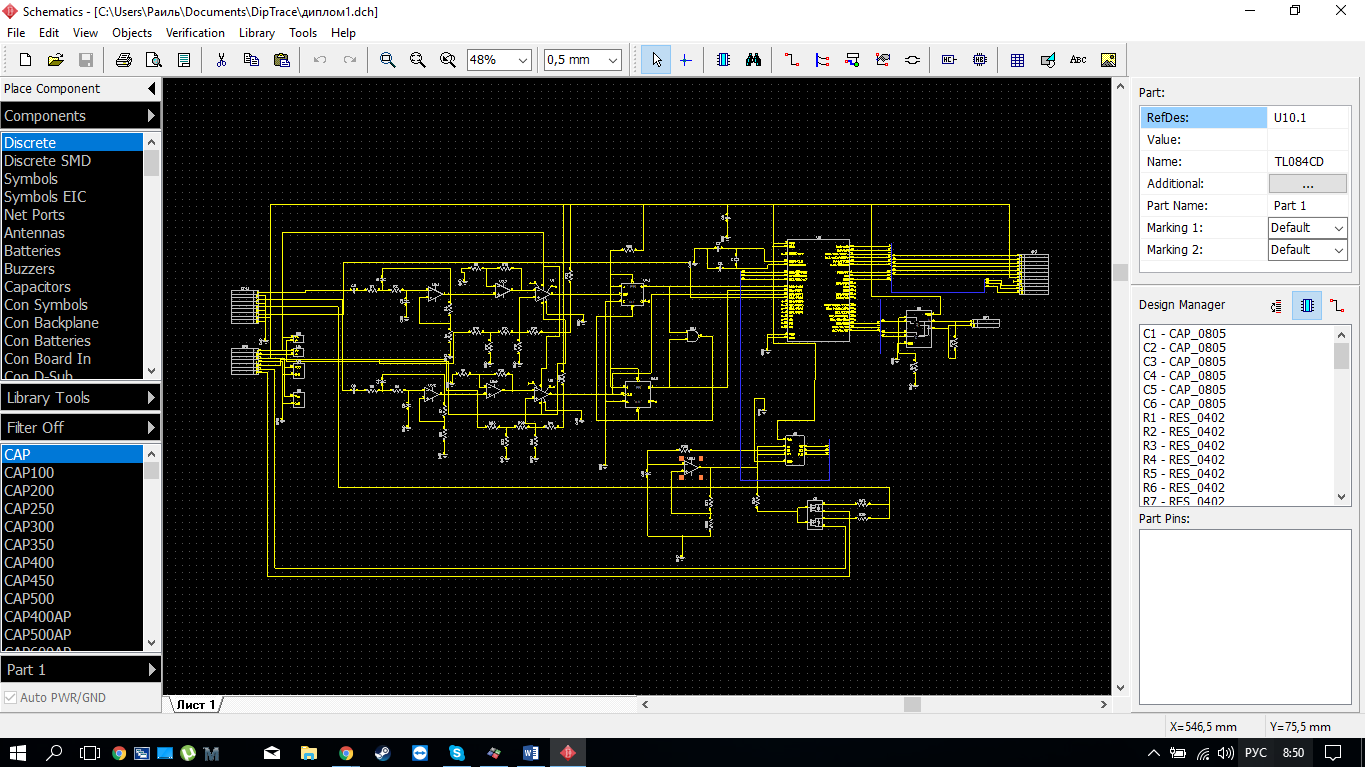Viewport: 1365px width, 767px height.
Task: Select the place table tool
Action: click(x=1017, y=60)
